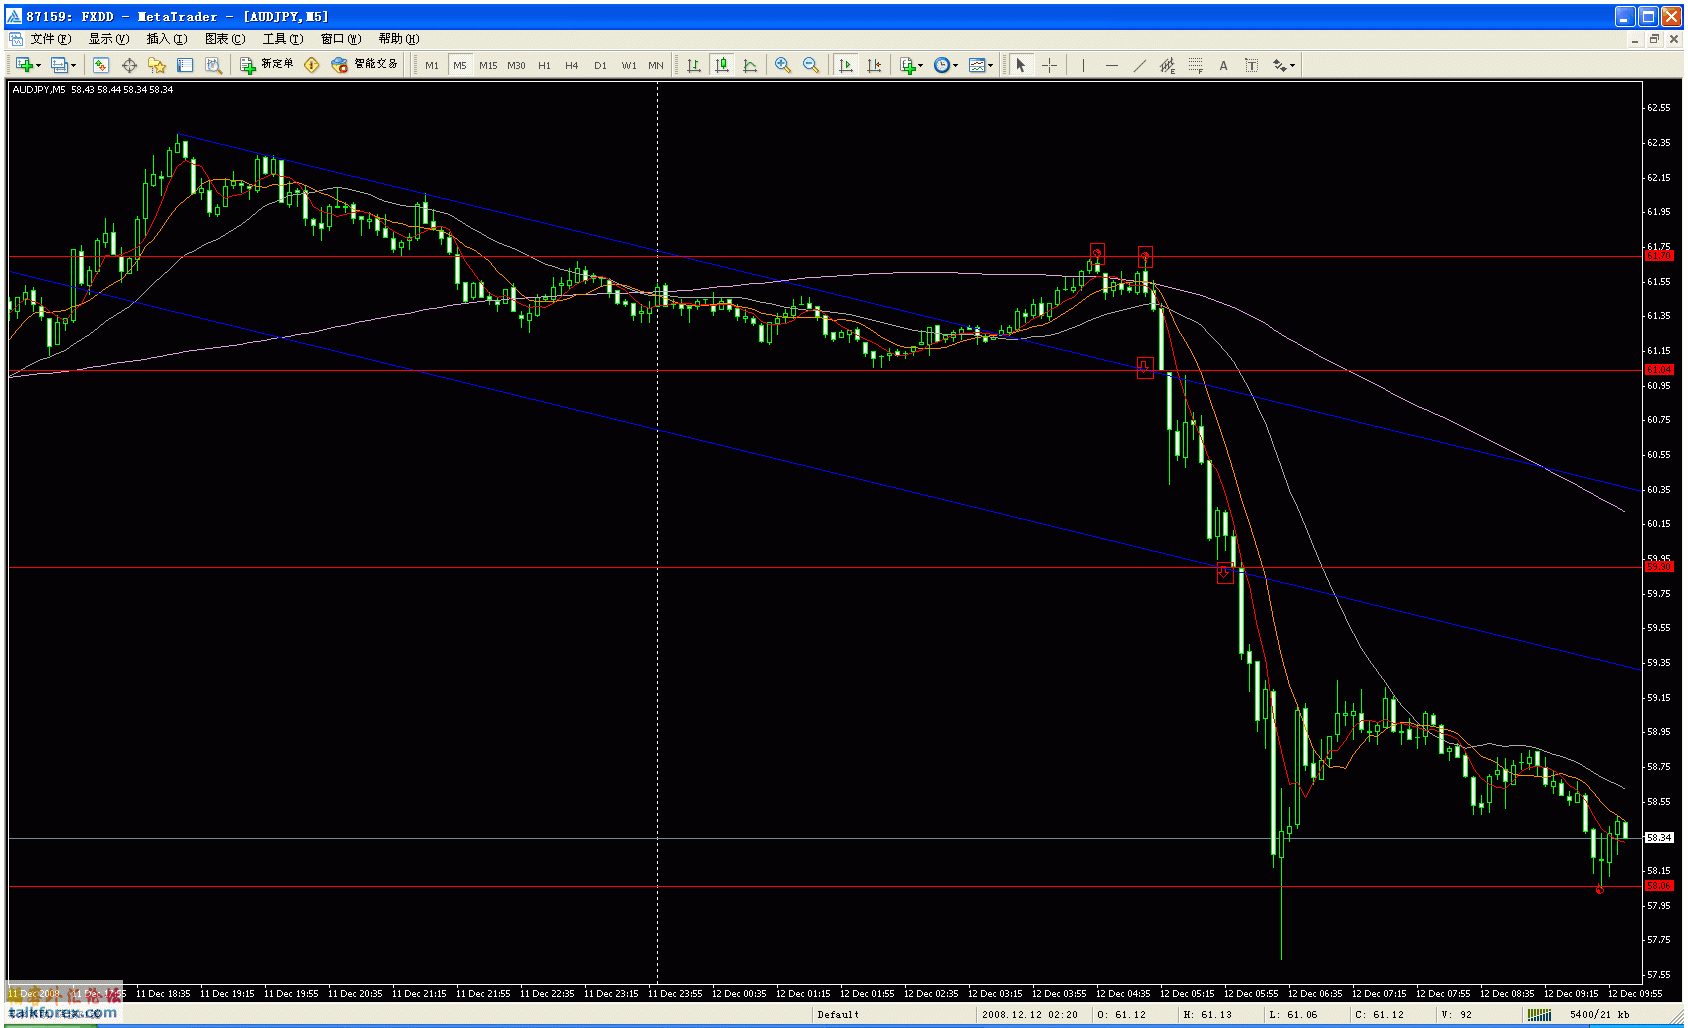The height and width of the screenshot is (1028, 1688).
Task: Click status bar low price L: 61.06
Action: (x=1294, y=1014)
